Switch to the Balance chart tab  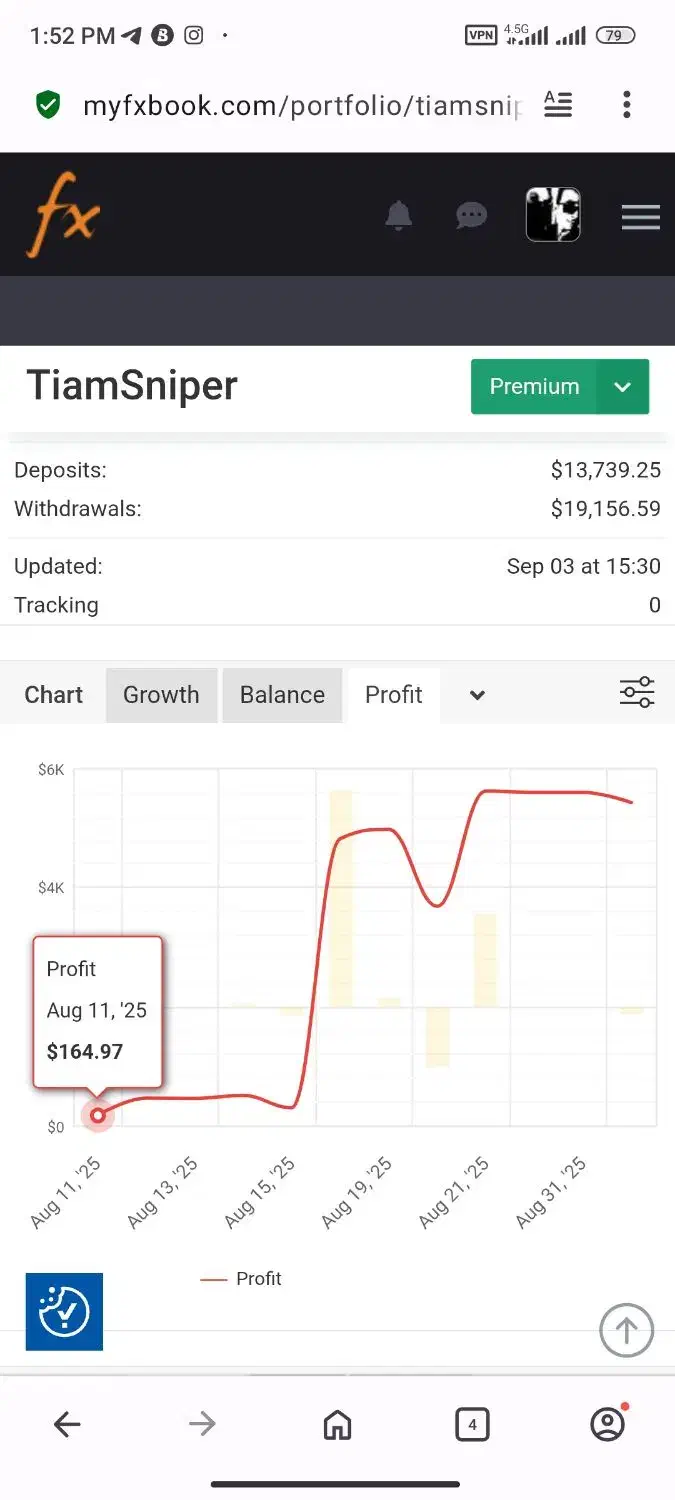pyautogui.click(x=282, y=695)
